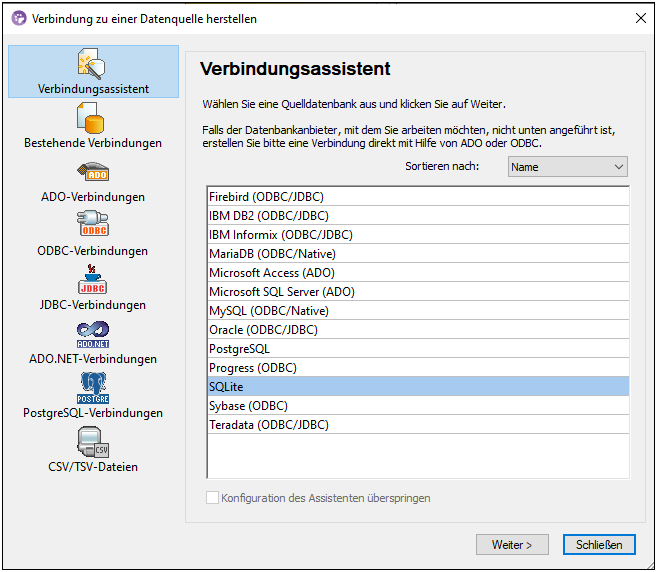
Task: Click the Verbindungsassistent wizard icon
Action: tap(93, 64)
